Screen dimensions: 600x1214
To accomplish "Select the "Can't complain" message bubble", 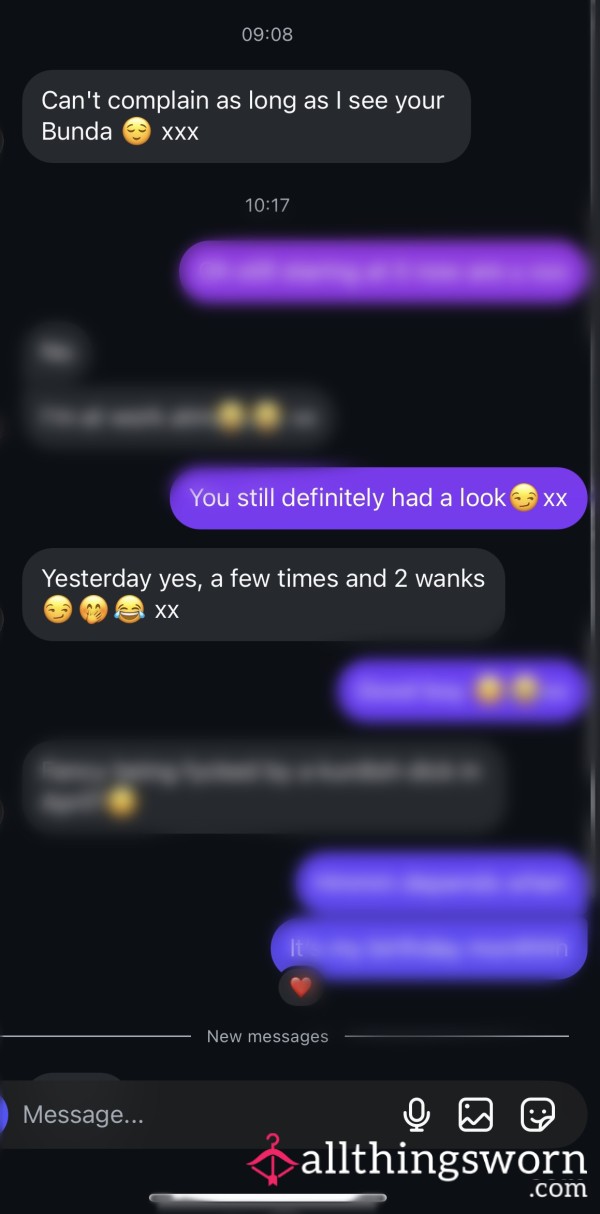I will pos(246,116).
